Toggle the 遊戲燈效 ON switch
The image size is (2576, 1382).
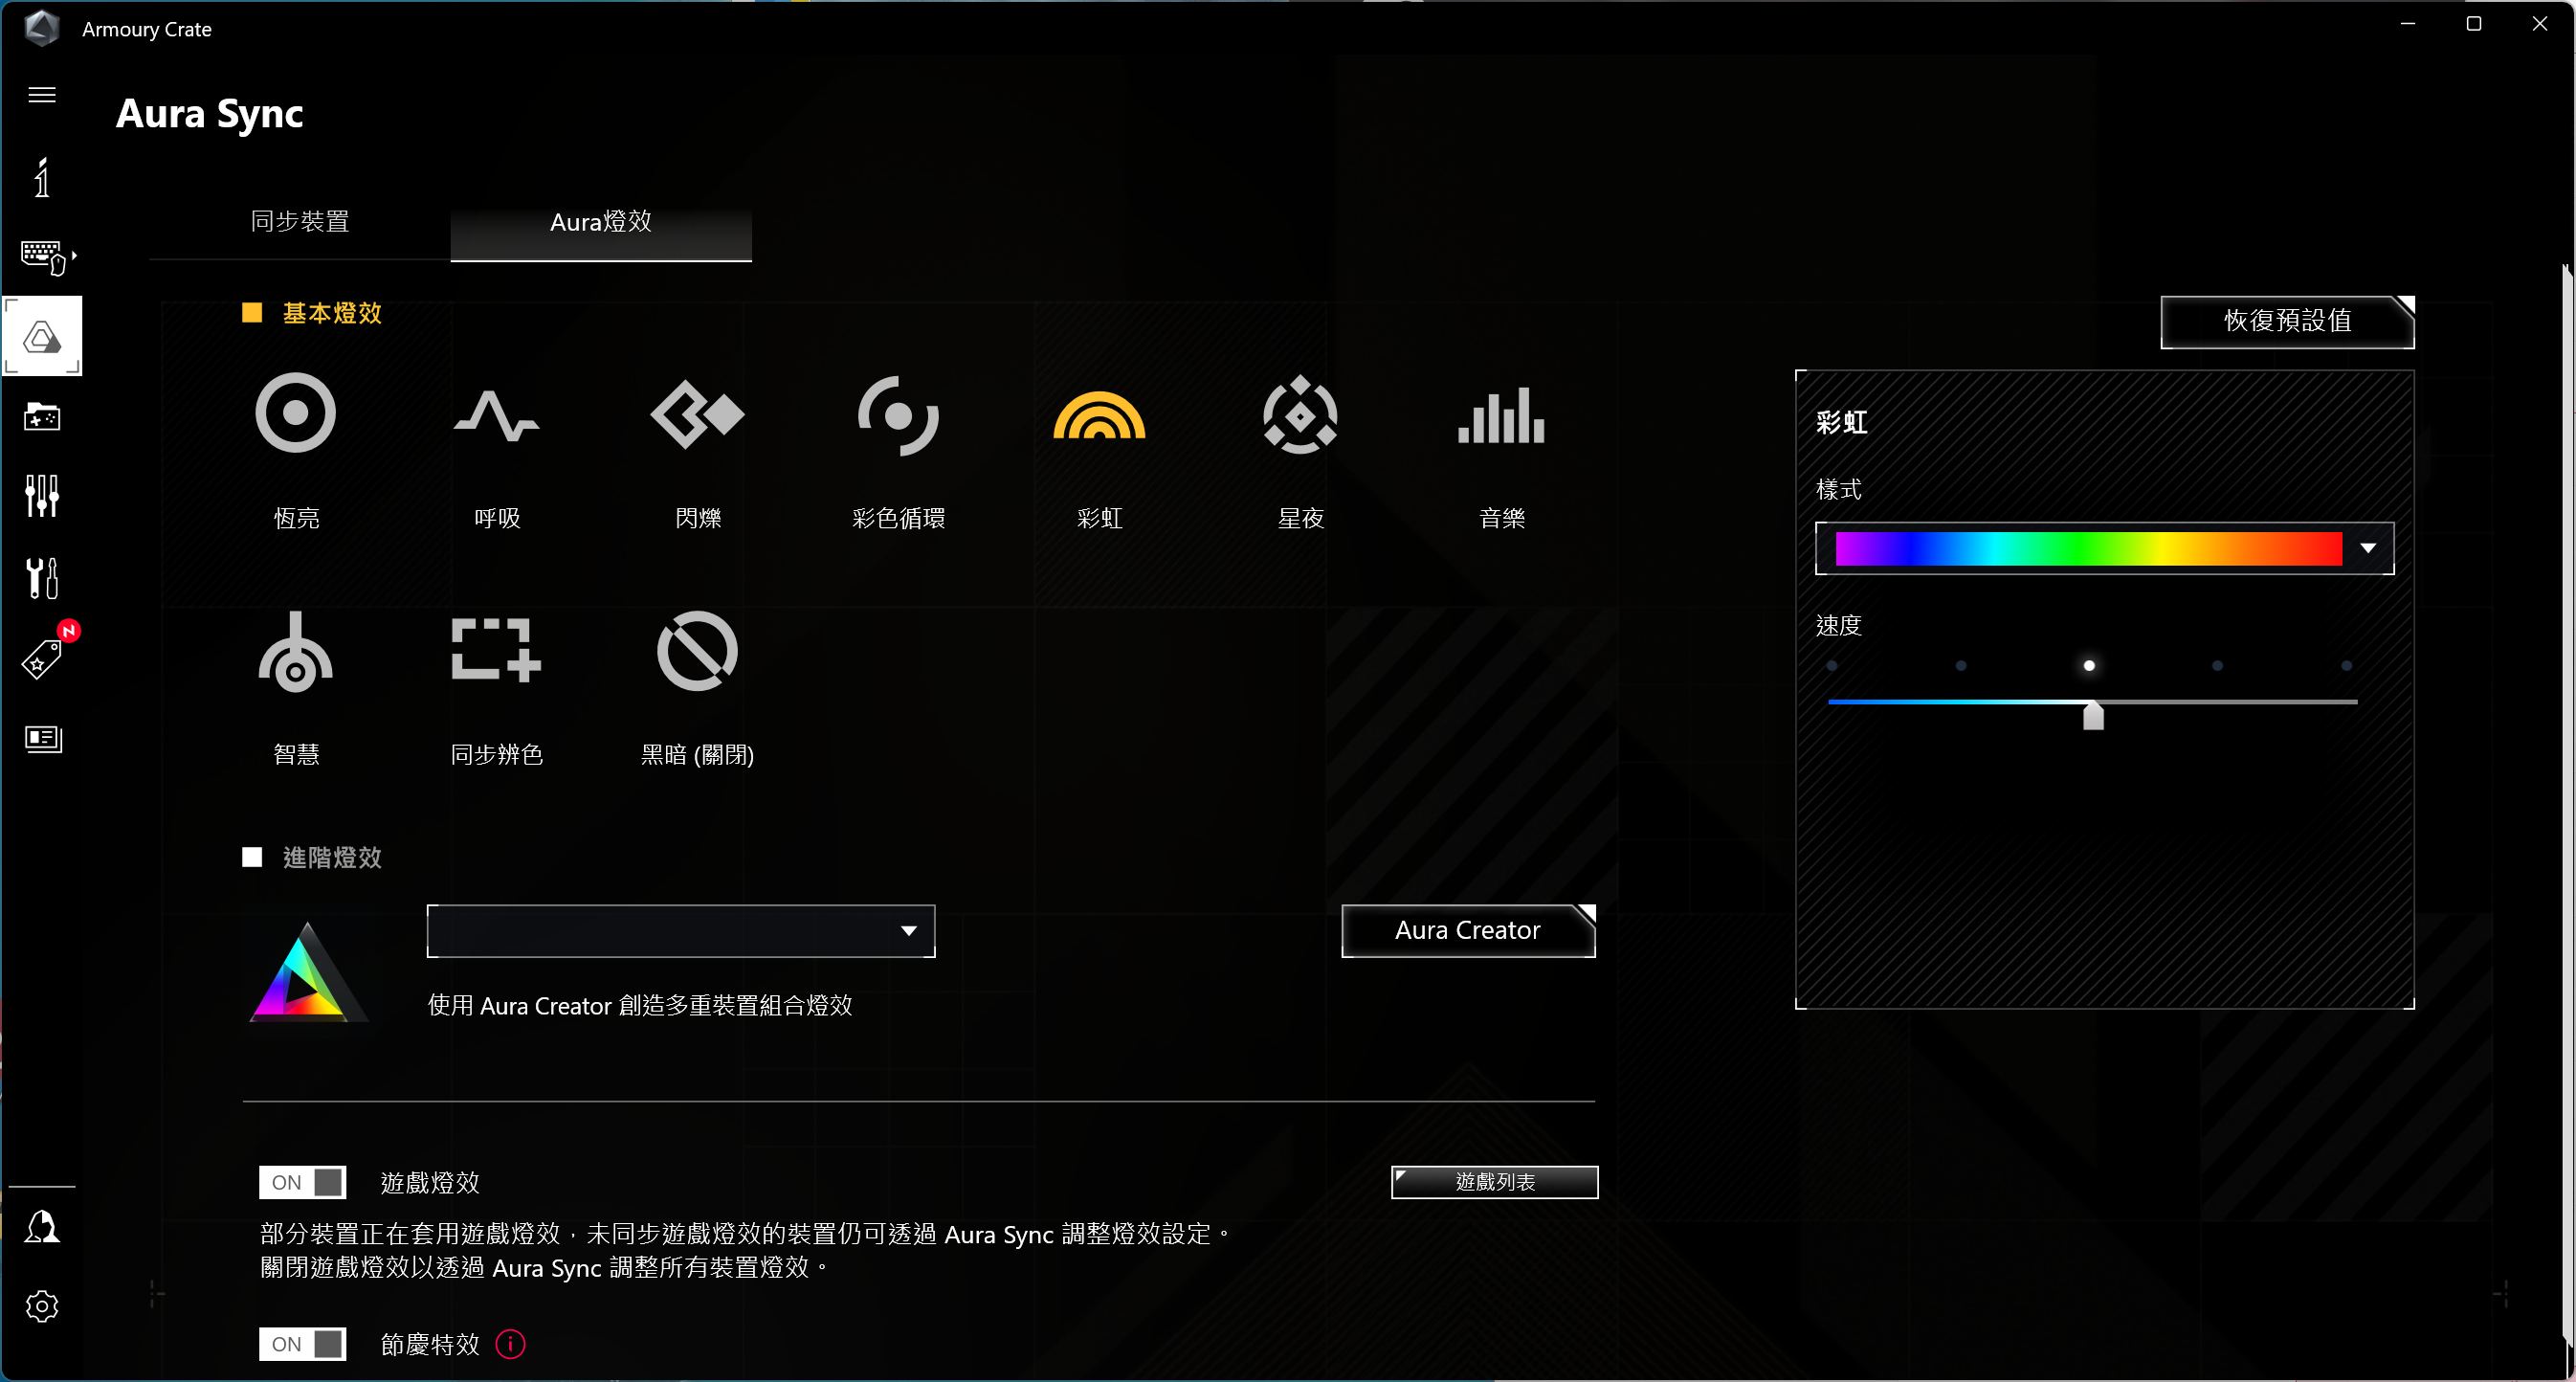[x=302, y=1182]
